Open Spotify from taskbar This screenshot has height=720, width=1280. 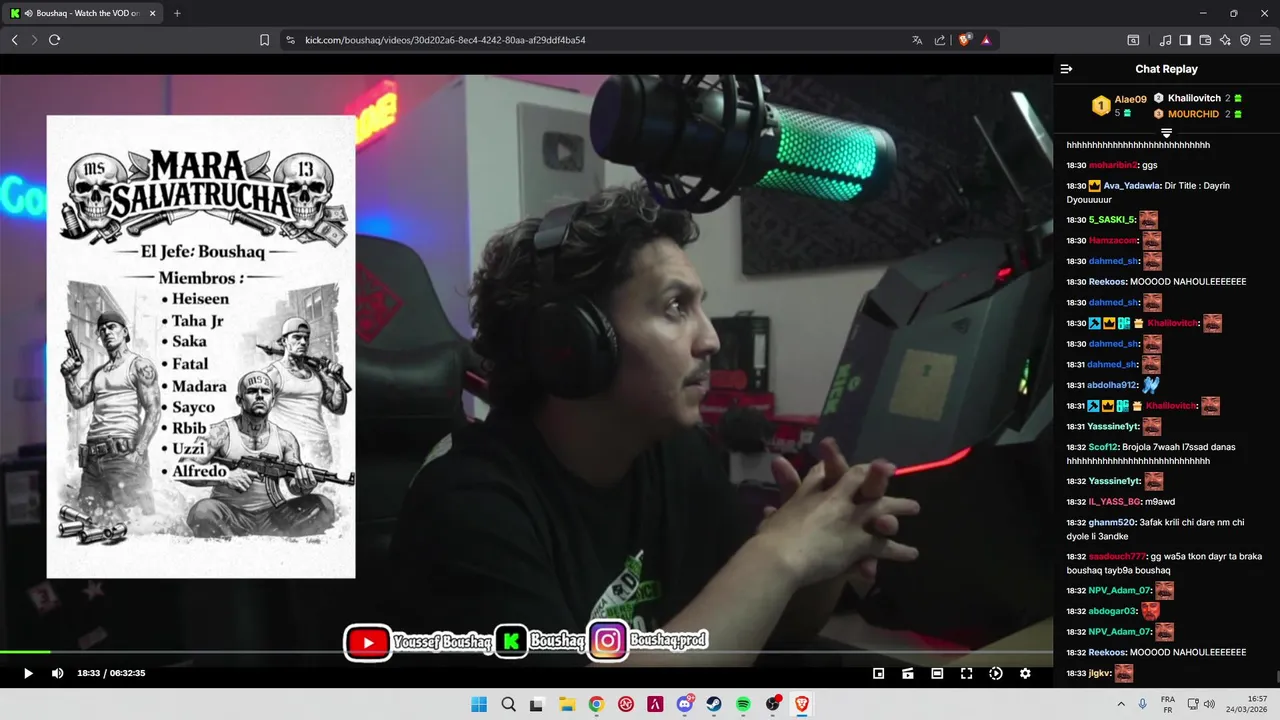[x=743, y=704]
